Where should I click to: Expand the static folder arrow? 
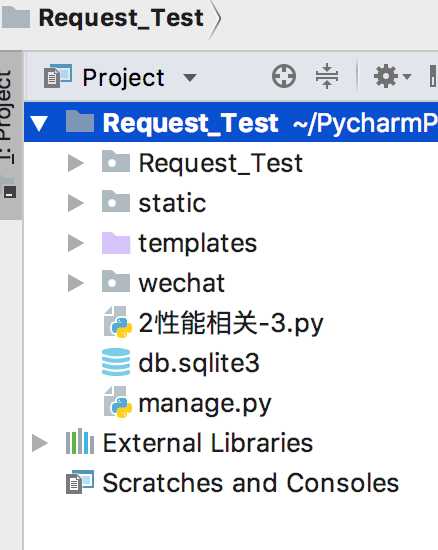(76, 203)
